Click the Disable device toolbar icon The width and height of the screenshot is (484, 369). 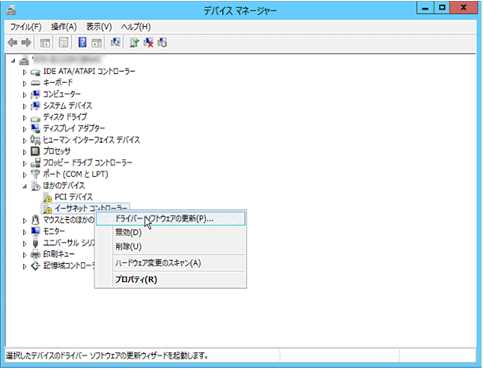point(162,43)
